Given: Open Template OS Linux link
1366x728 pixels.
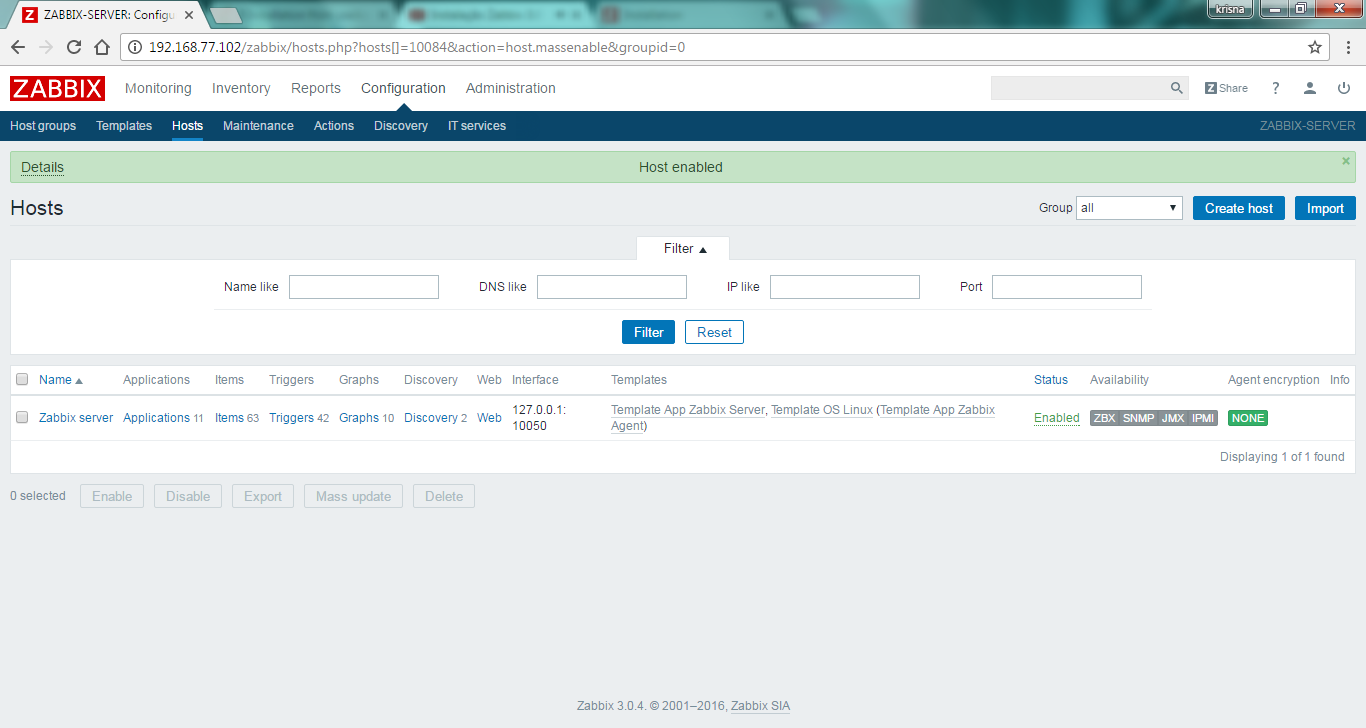Looking at the screenshot, I should coord(822,410).
